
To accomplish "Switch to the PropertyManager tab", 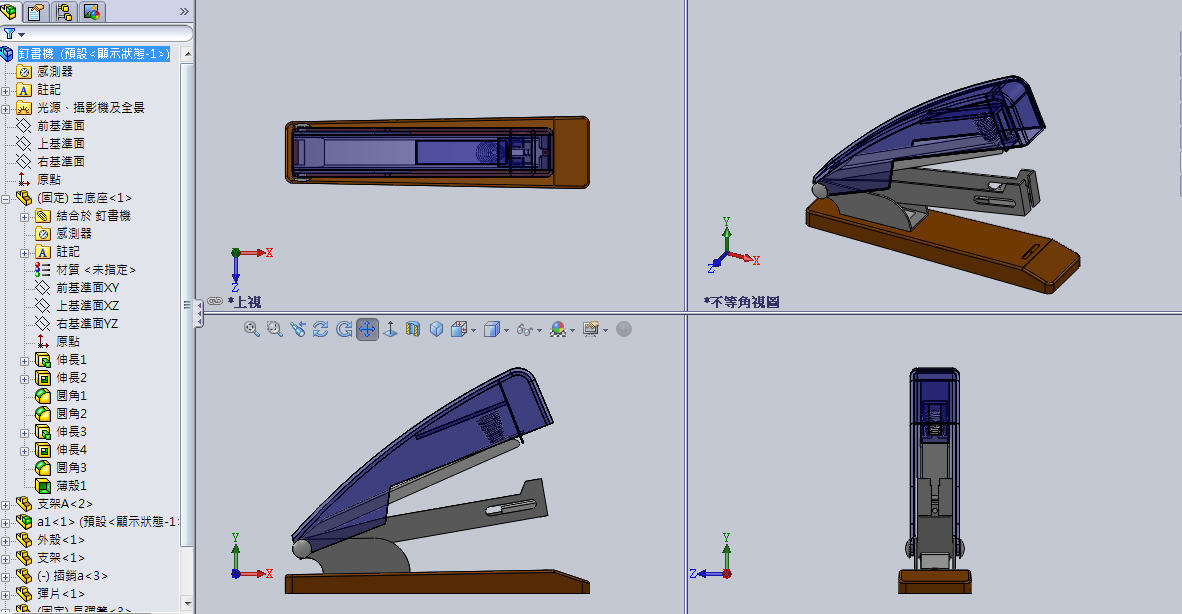I will 35,11.
